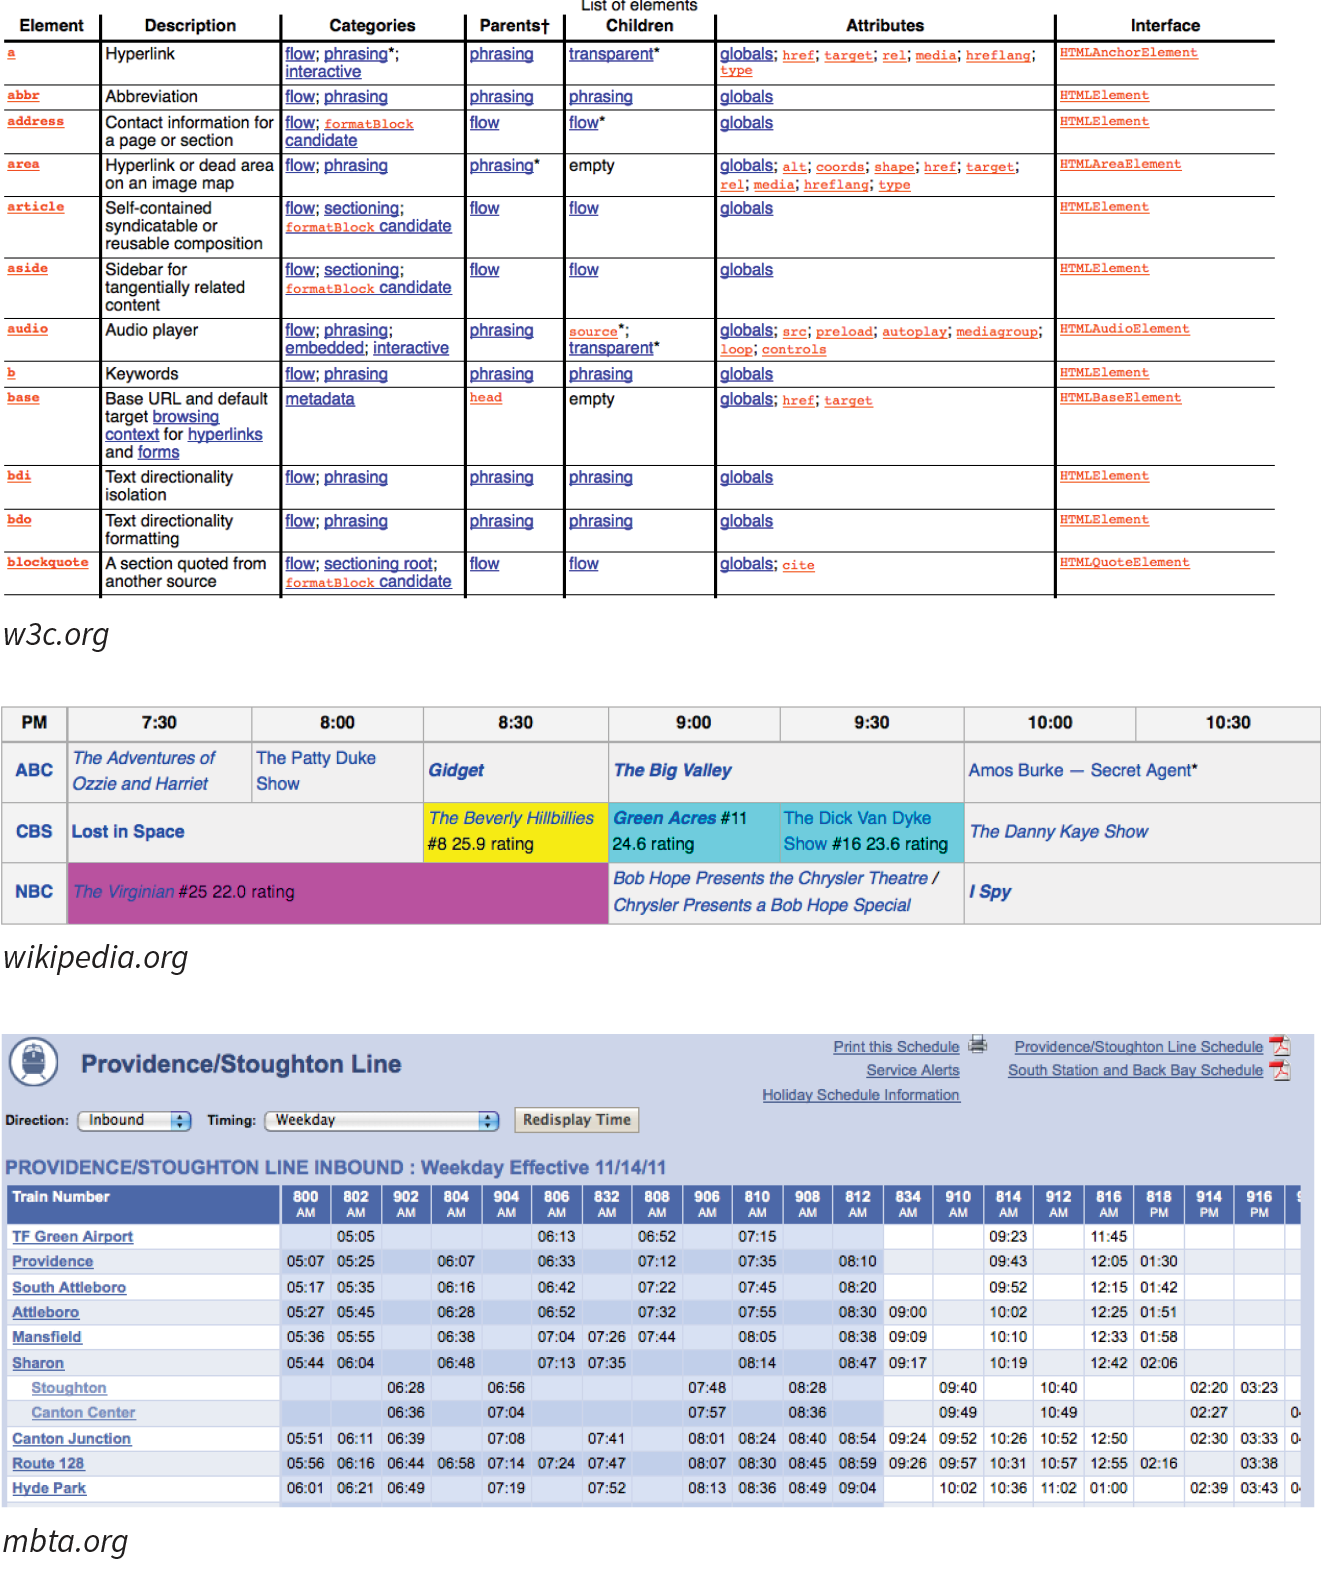Click train number 800 AM column header
Image resolution: width=1321 pixels, height=1571 pixels.
pos(306,1204)
